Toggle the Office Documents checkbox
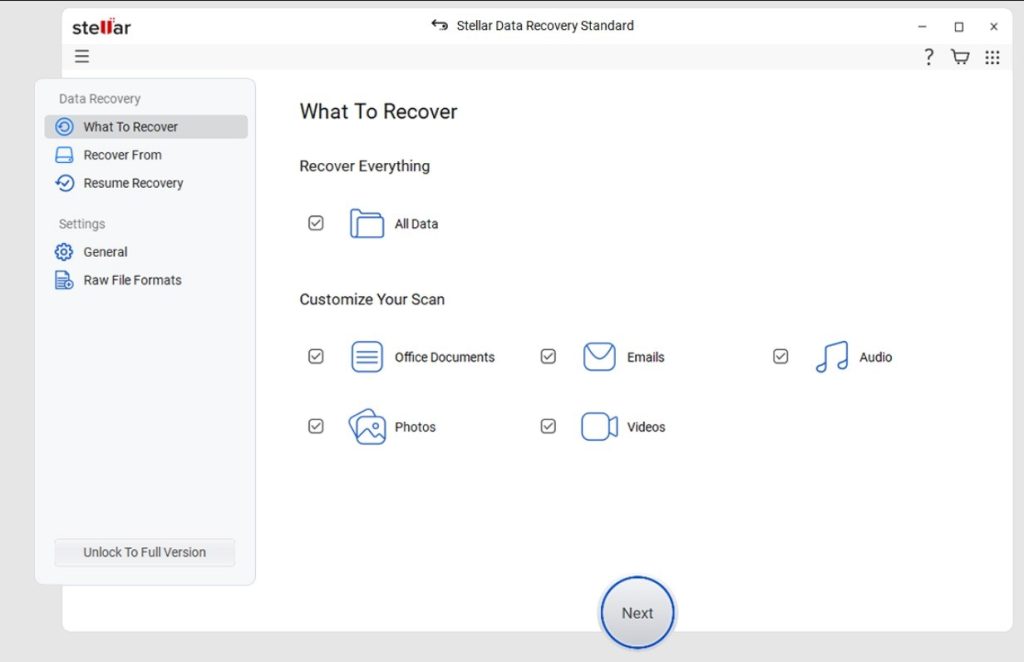 pyautogui.click(x=316, y=357)
